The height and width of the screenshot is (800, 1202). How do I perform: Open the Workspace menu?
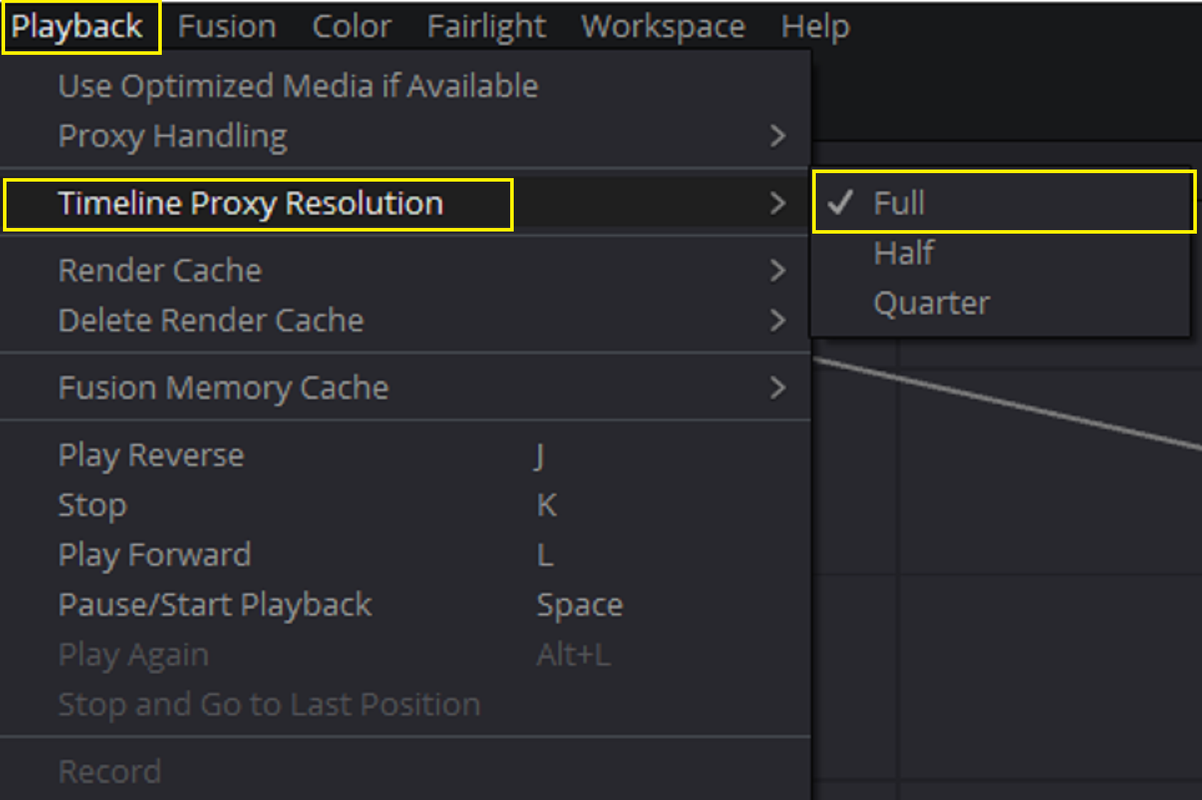[x=663, y=27]
